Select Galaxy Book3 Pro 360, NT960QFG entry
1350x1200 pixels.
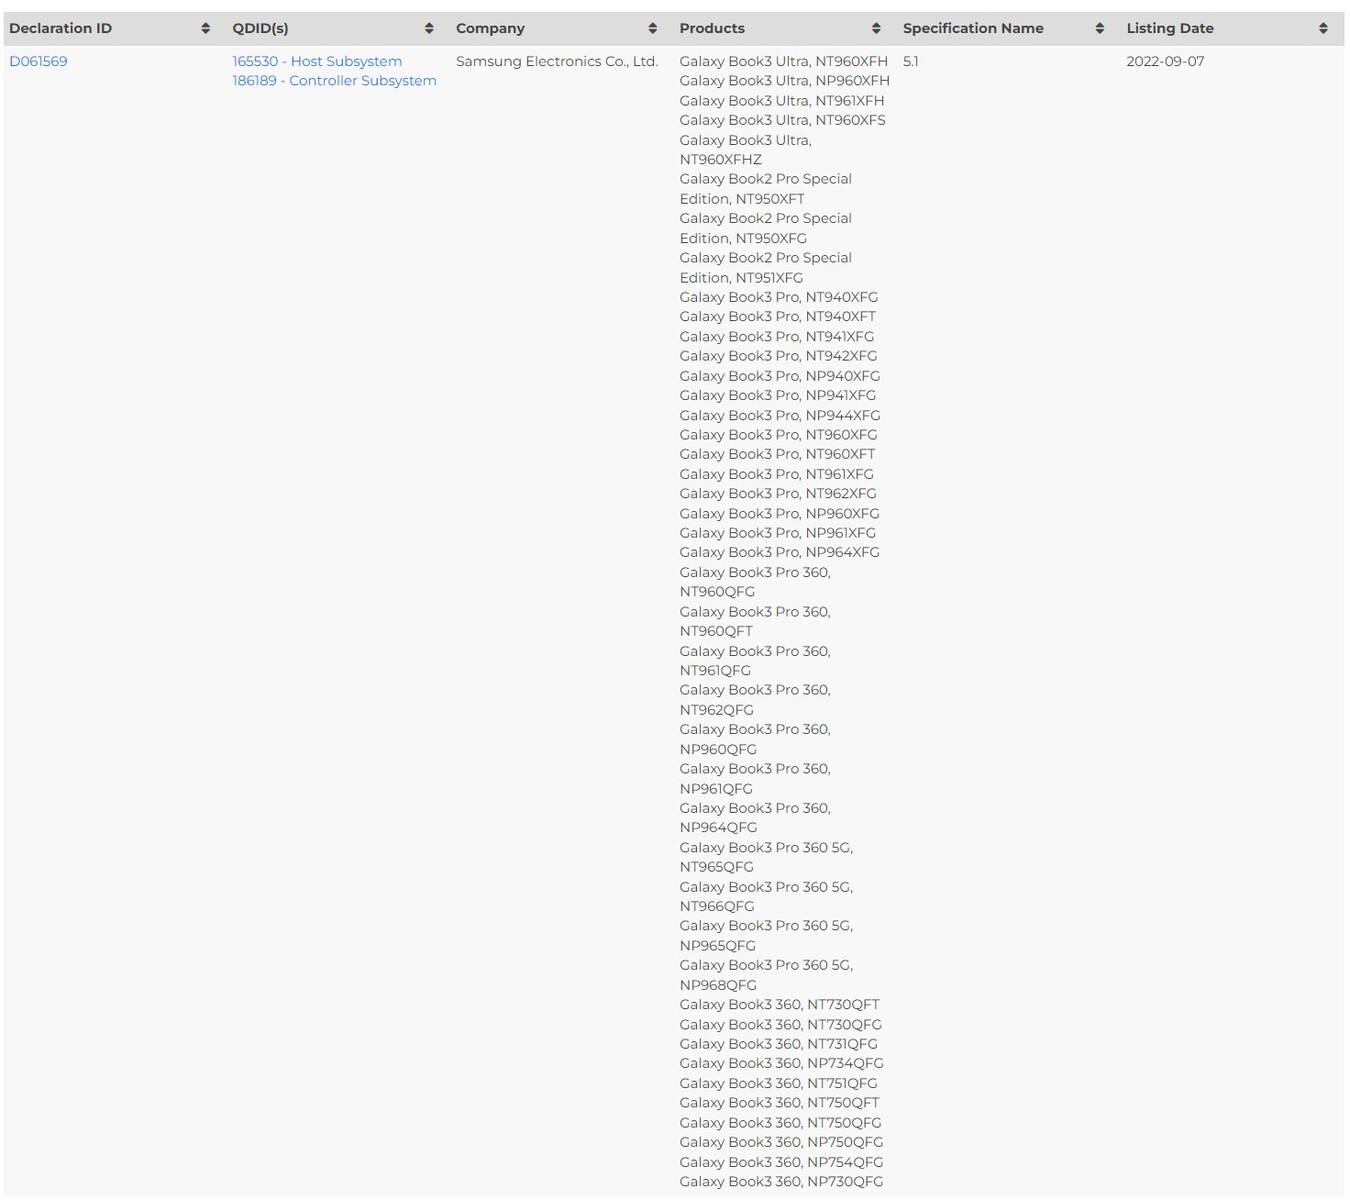pos(755,582)
